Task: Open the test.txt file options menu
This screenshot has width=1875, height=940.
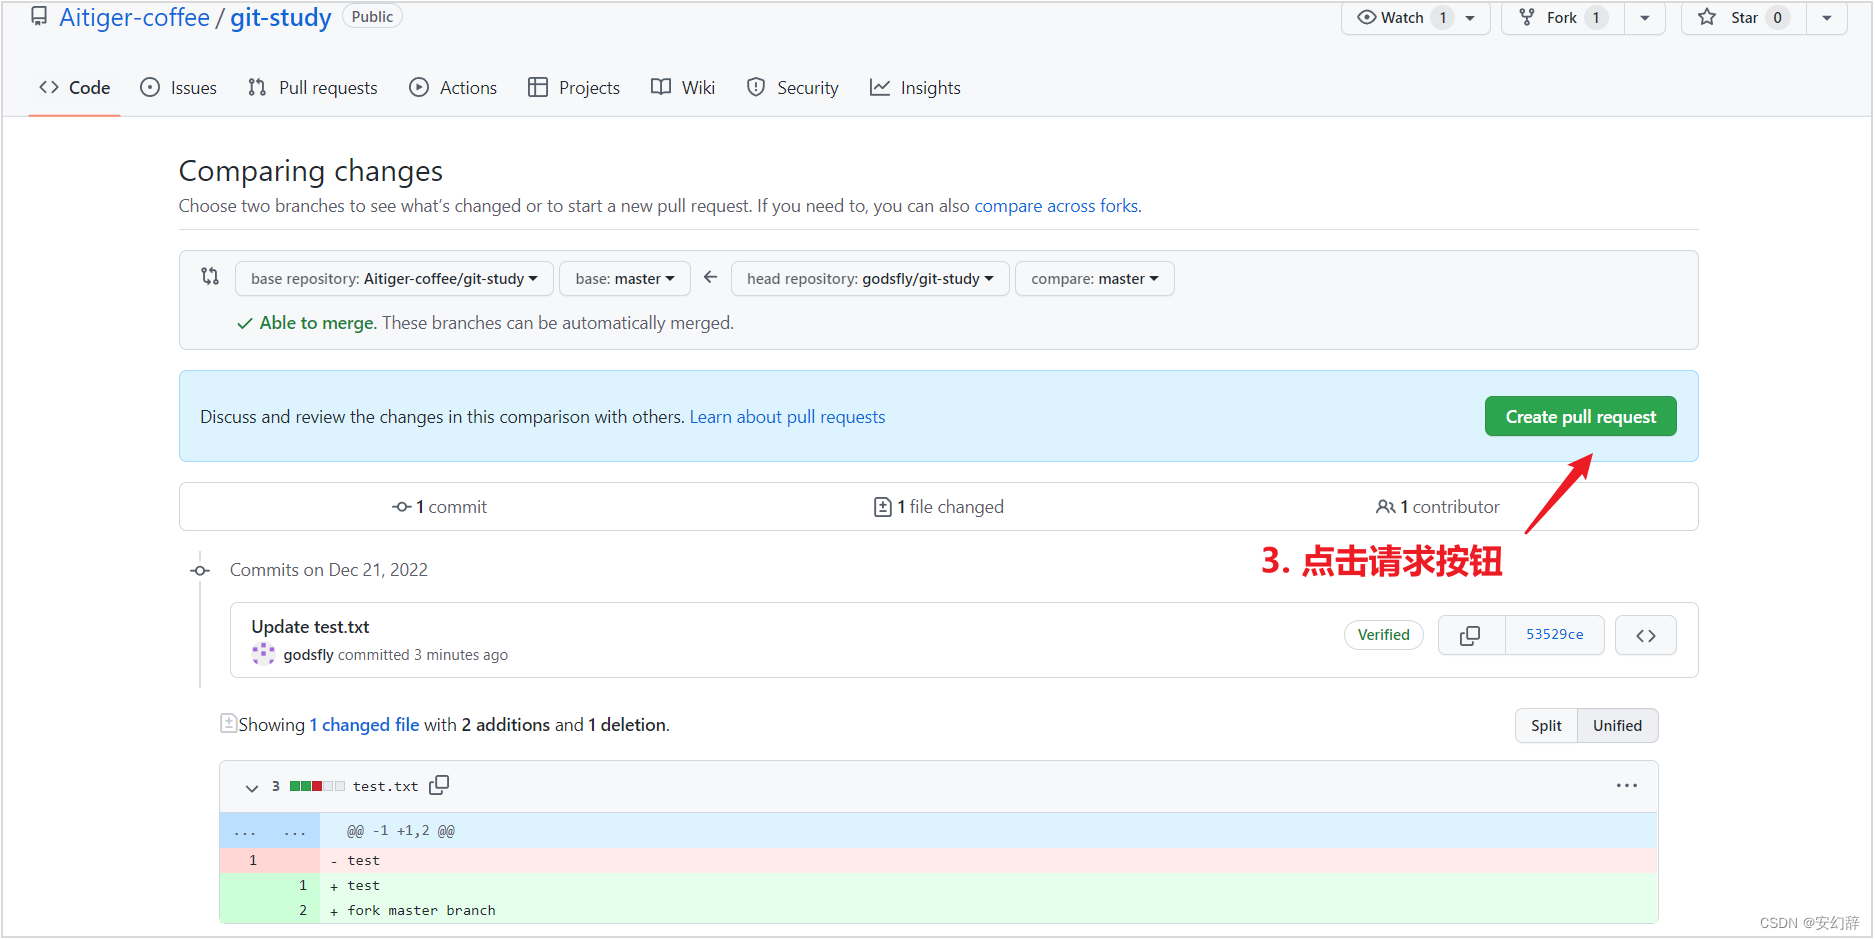Action: tap(1627, 786)
